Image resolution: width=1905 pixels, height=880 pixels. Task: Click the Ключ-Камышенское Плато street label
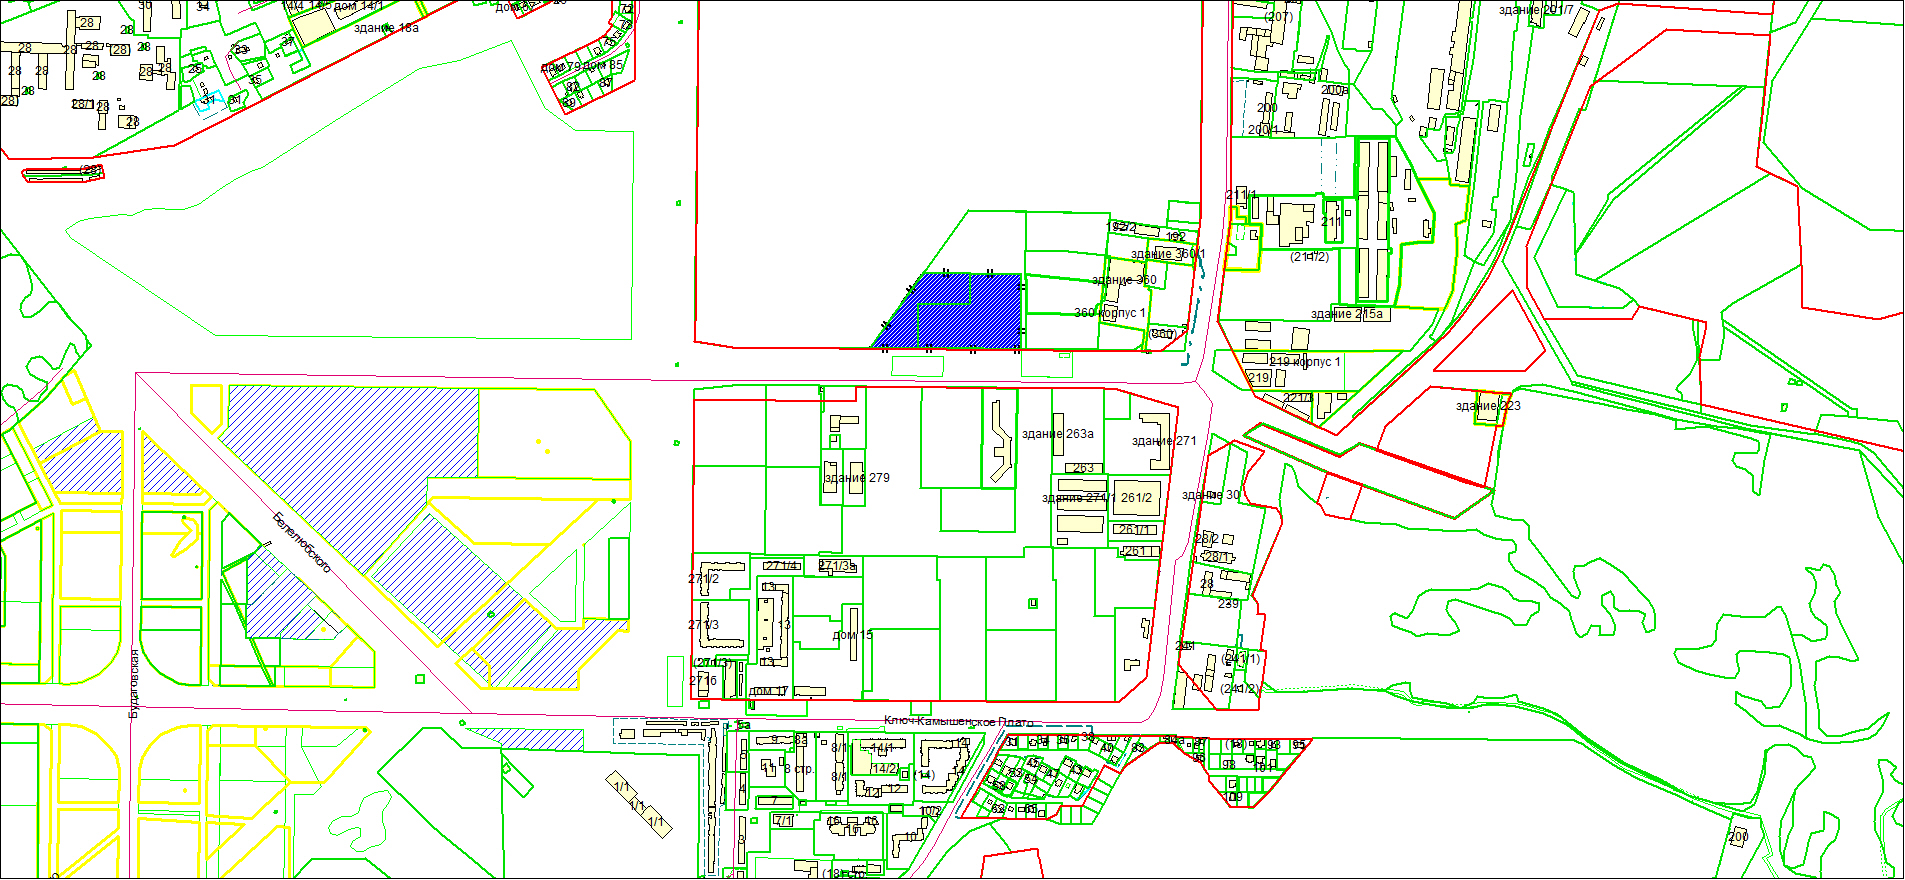point(957,722)
